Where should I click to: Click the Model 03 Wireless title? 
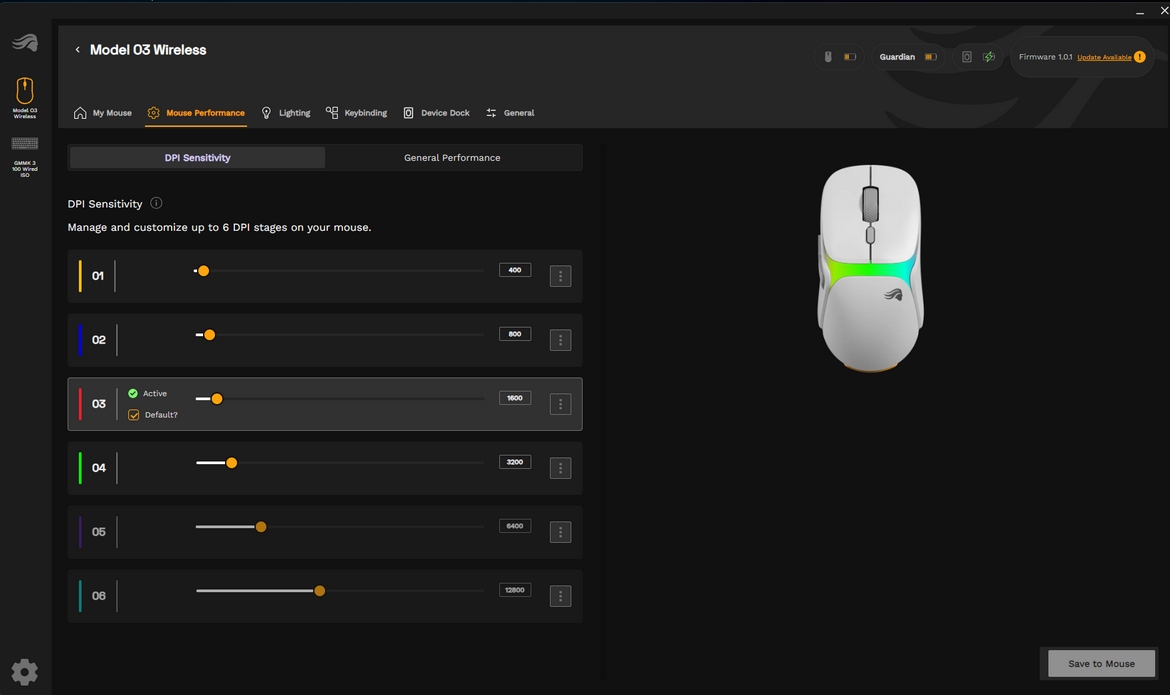(x=148, y=50)
